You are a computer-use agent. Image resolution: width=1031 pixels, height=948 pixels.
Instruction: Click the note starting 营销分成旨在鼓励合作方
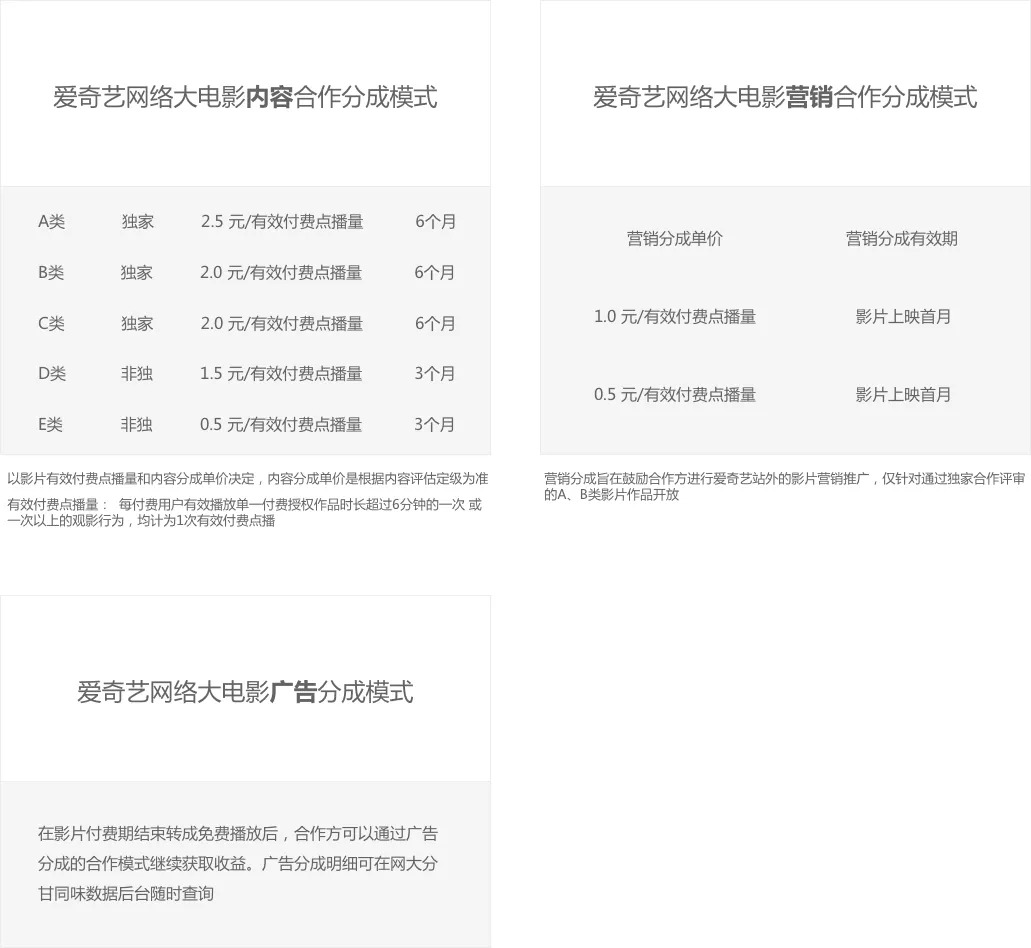pos(784,486)
